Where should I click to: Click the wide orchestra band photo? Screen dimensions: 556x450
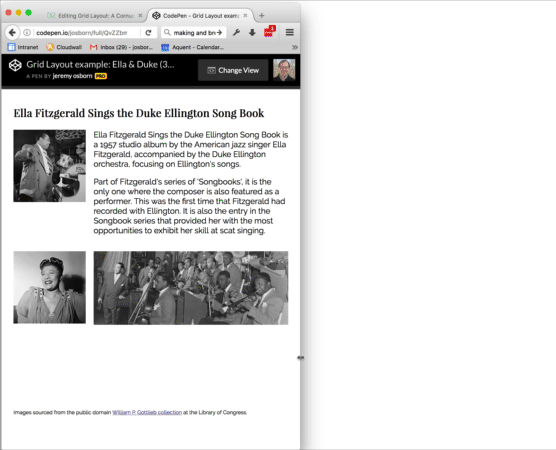[191, 288]
